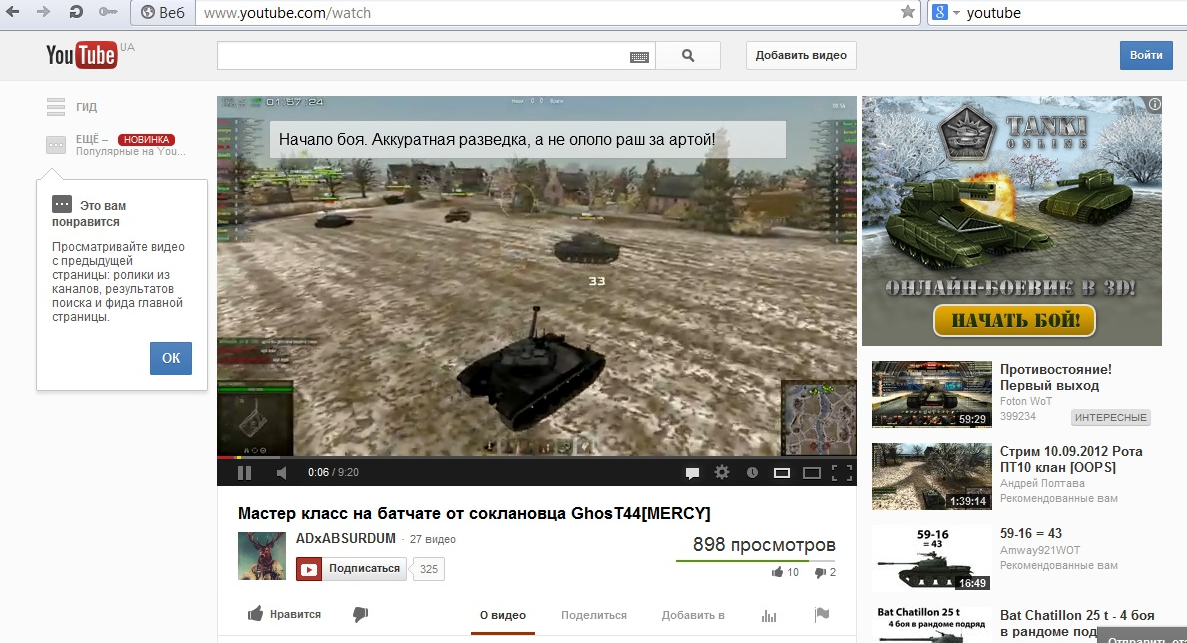Subscribe with the Подписаться button
Image resolution: width=1187 pixels, height=643 pixels.
351,569
